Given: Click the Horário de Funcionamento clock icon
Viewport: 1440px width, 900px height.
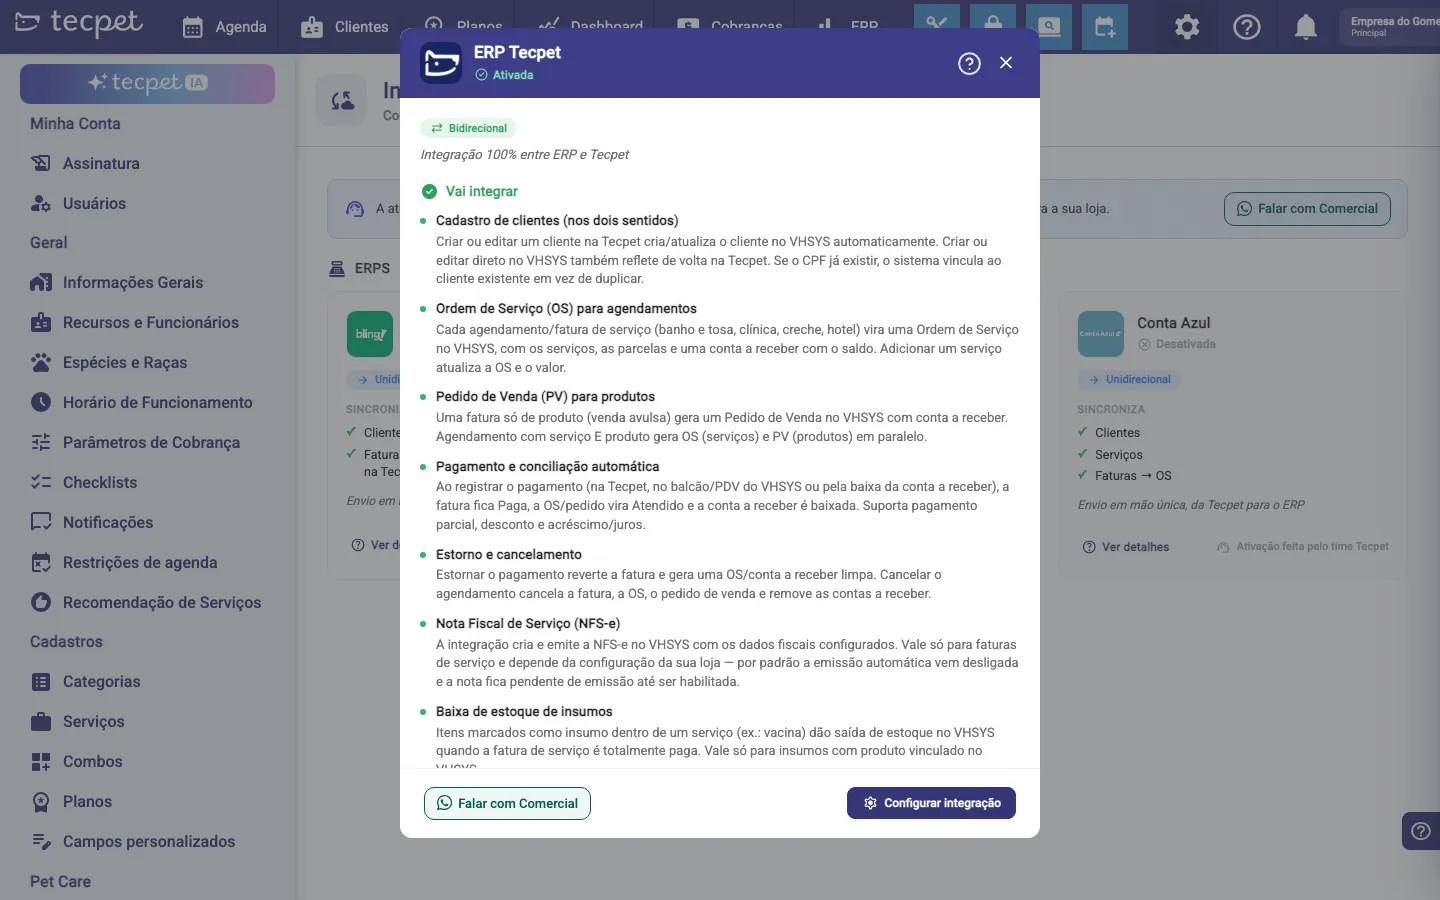Looking at the screenshot, I should click(41, 403).
